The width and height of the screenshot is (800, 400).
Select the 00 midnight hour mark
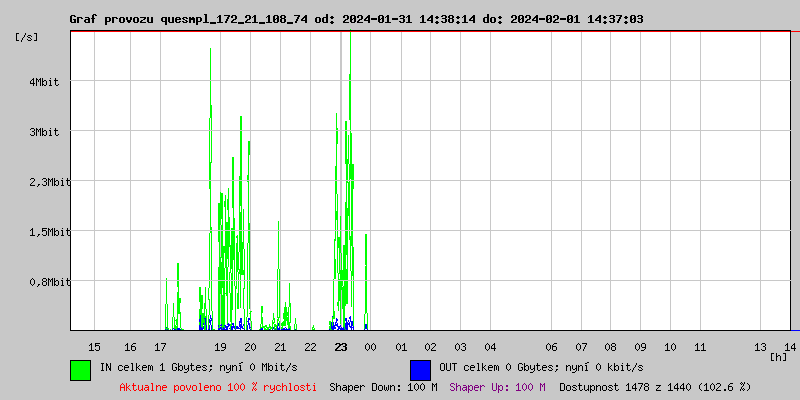371,346
